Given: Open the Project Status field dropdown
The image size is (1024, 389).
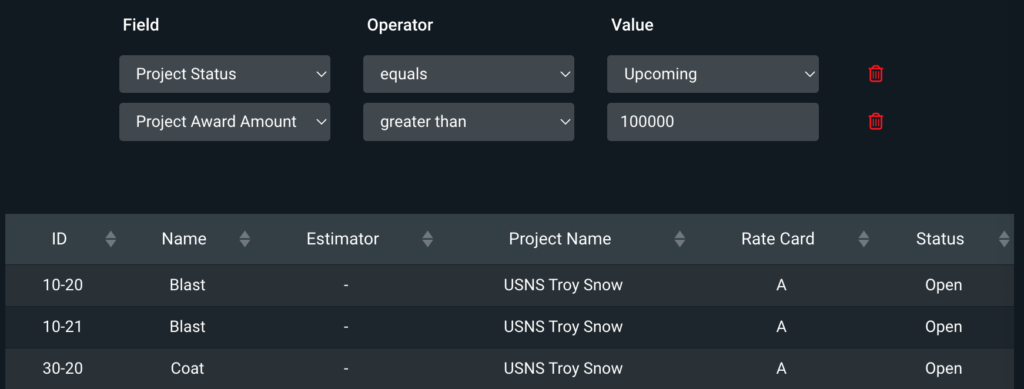Looking at the screenshot, I should (225, 74).
